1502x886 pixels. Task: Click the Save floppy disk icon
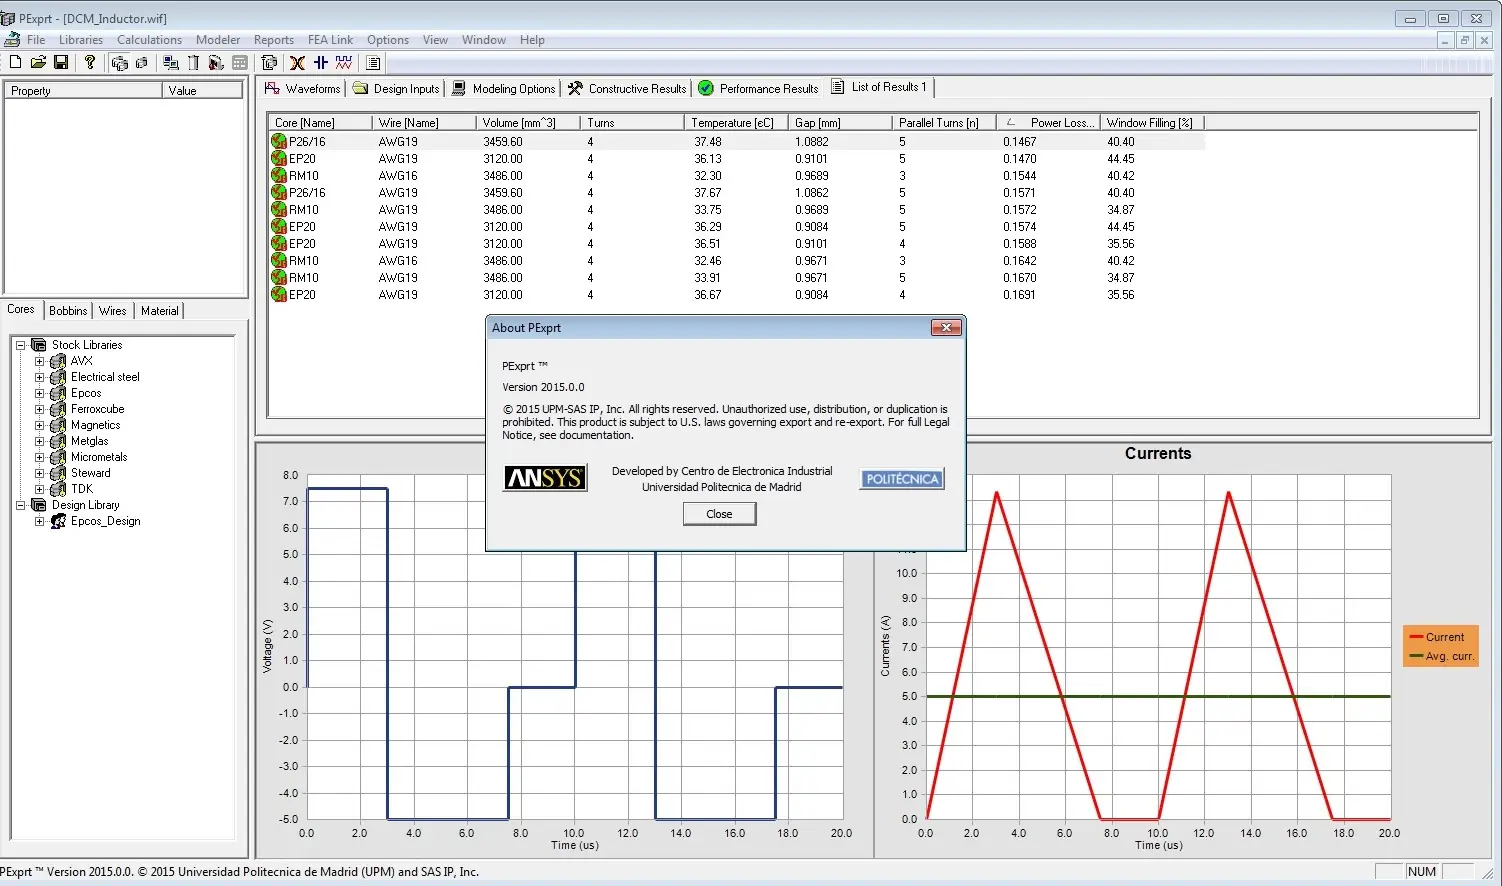[x=61, y=62]
